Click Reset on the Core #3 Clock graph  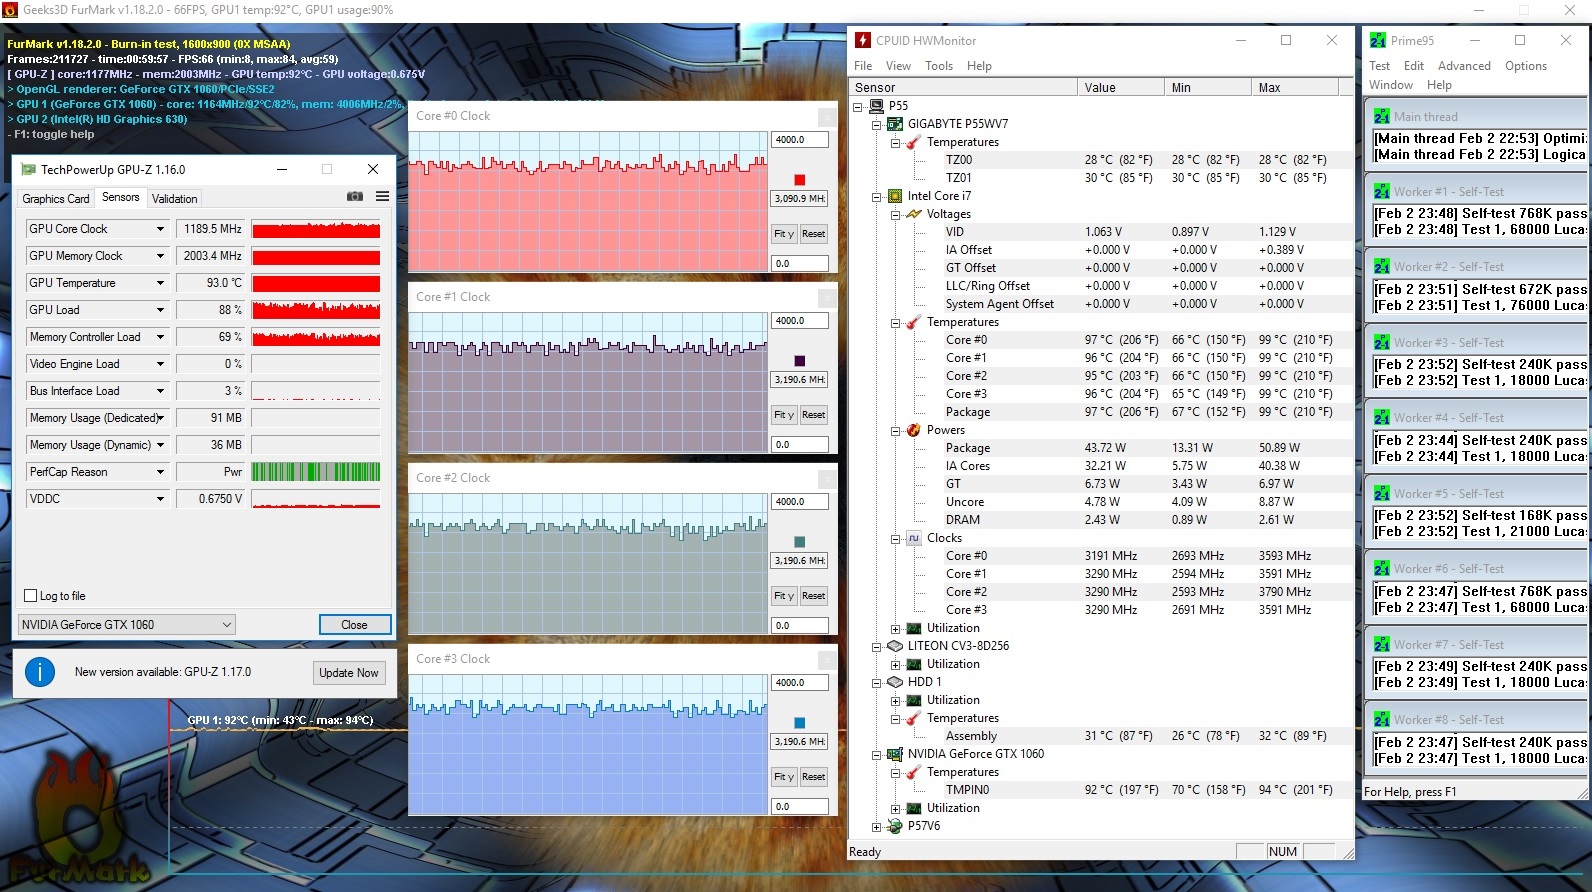814,777
